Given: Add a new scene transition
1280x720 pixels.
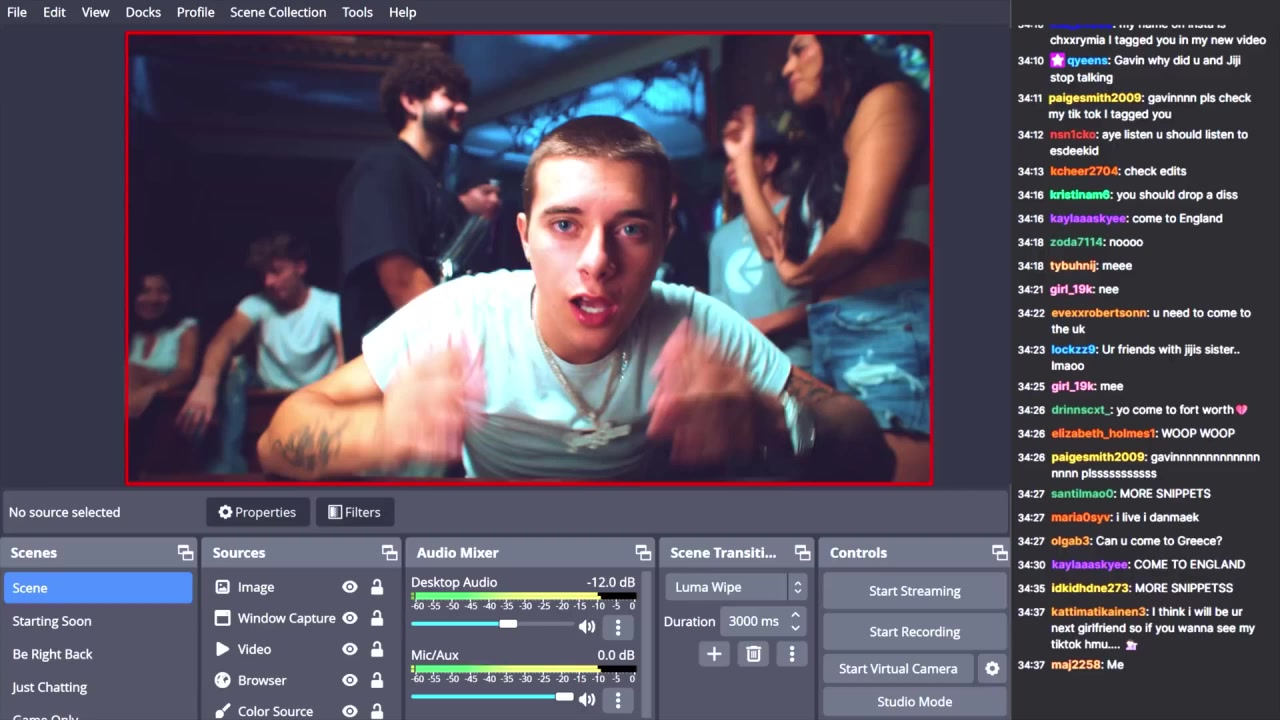Looking at the screenshot, I should 714,654.
